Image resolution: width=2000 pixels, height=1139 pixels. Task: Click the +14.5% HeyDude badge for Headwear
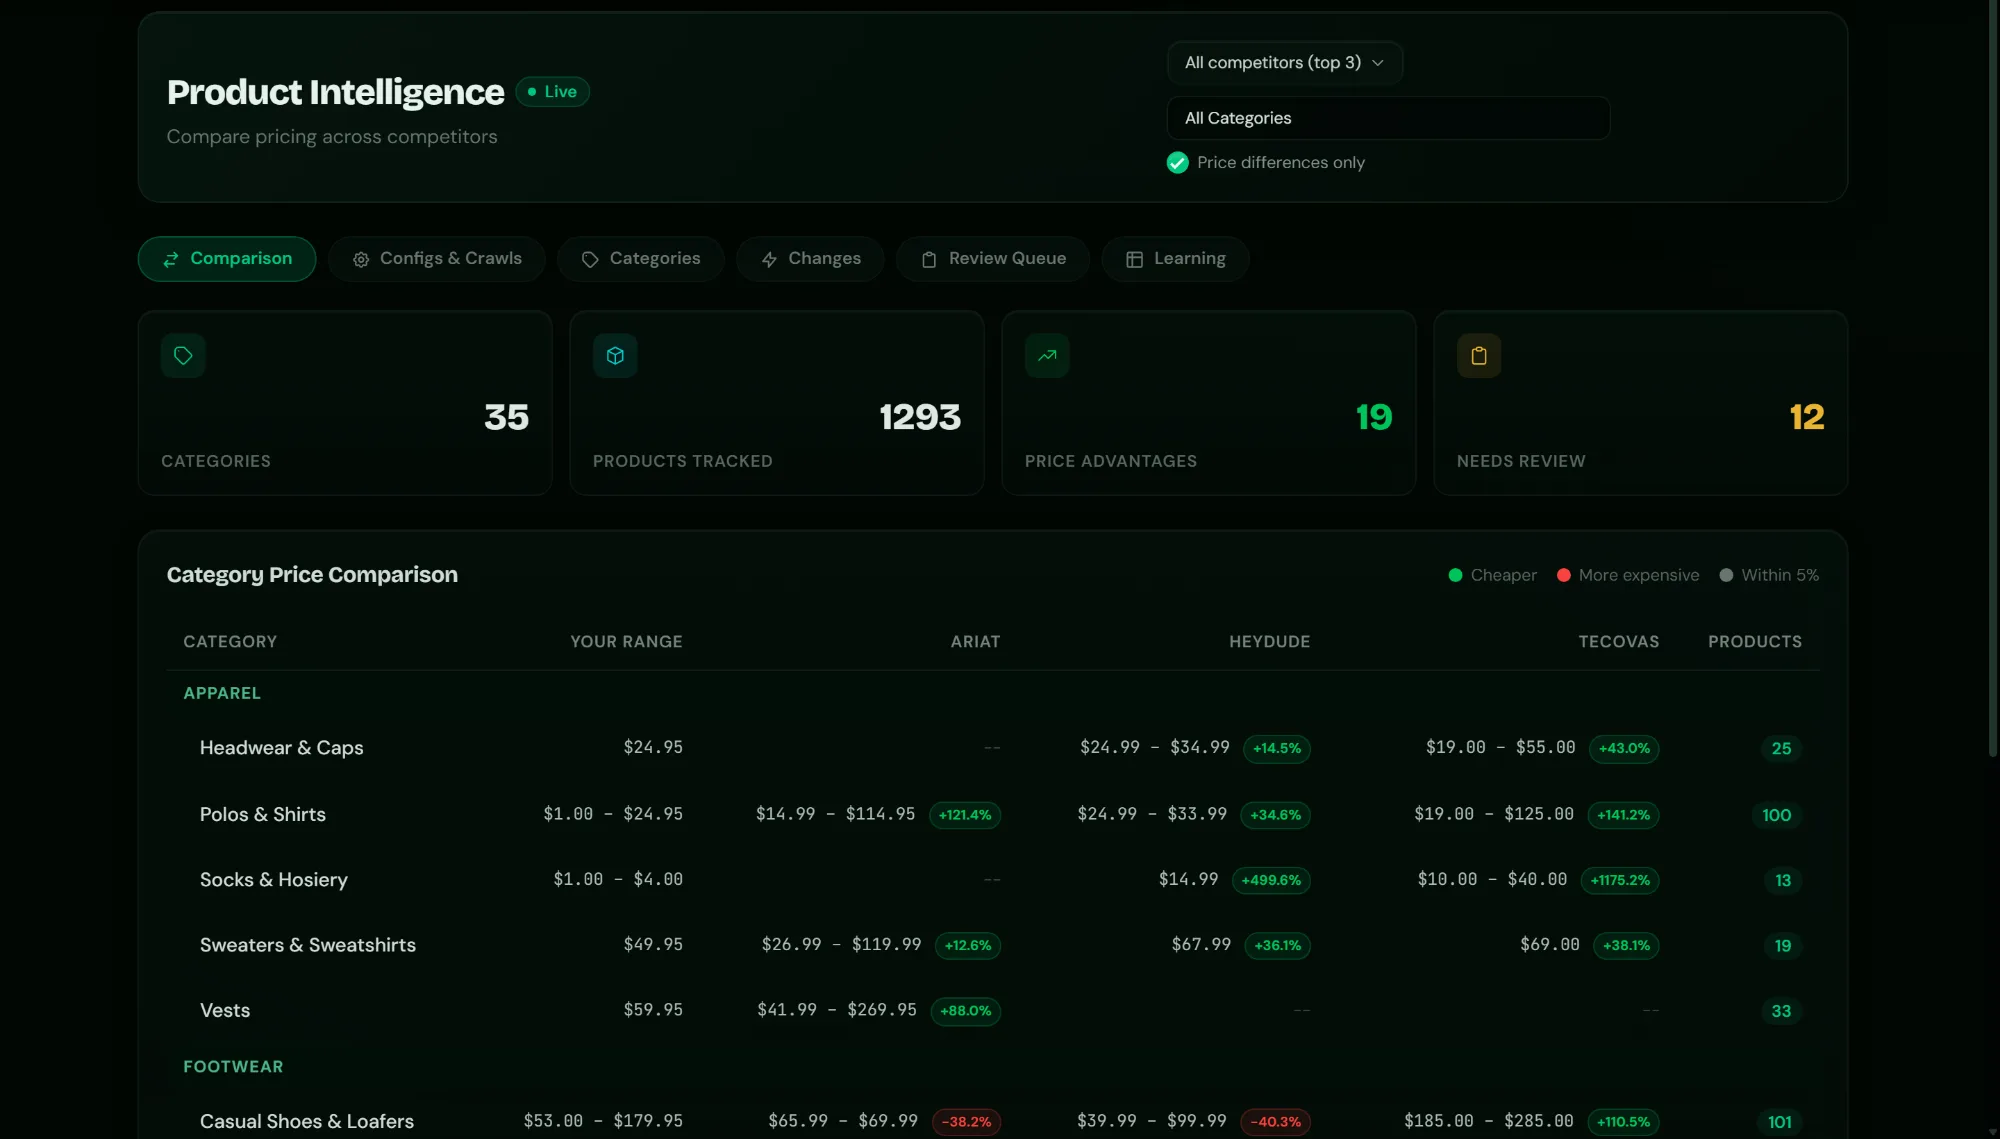pyautogui.click(x=1277, y=749)
